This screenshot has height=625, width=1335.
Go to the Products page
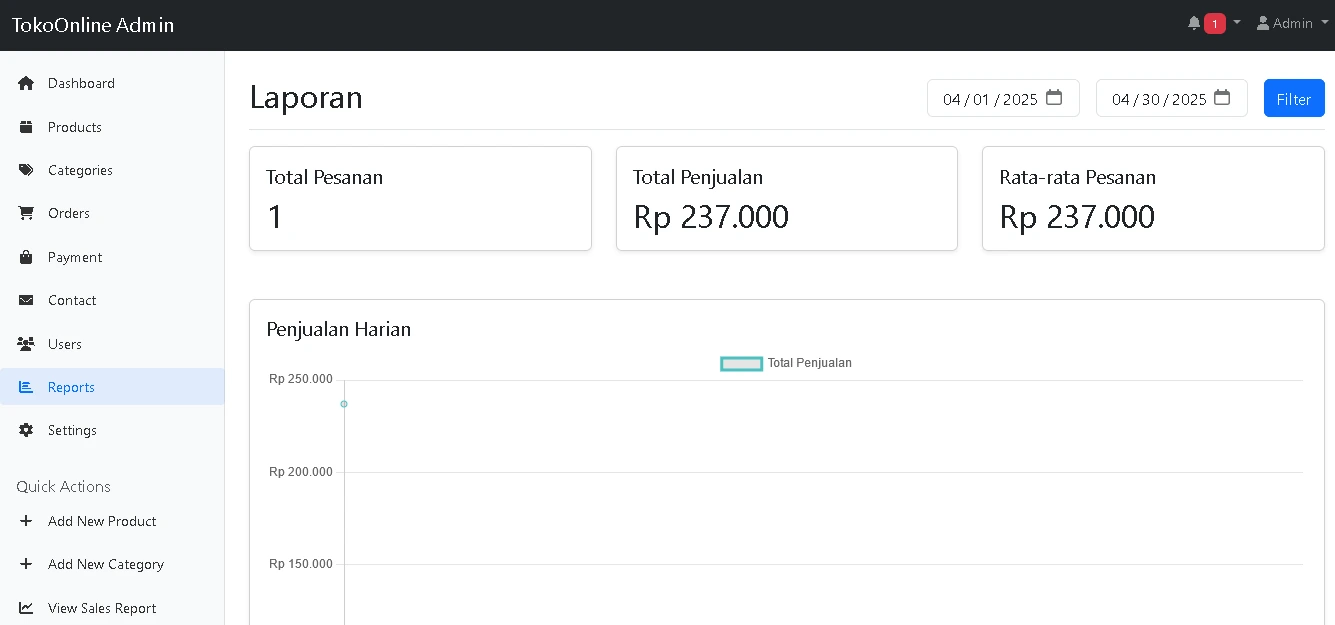pos(112,127)
